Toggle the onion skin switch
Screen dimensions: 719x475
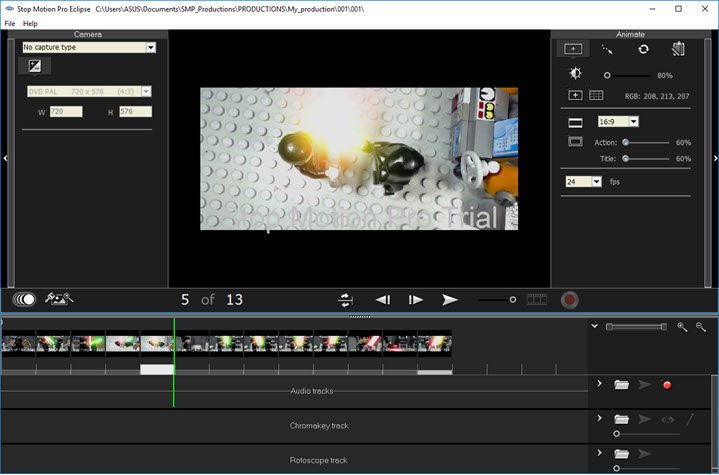[x=24, y=299]
